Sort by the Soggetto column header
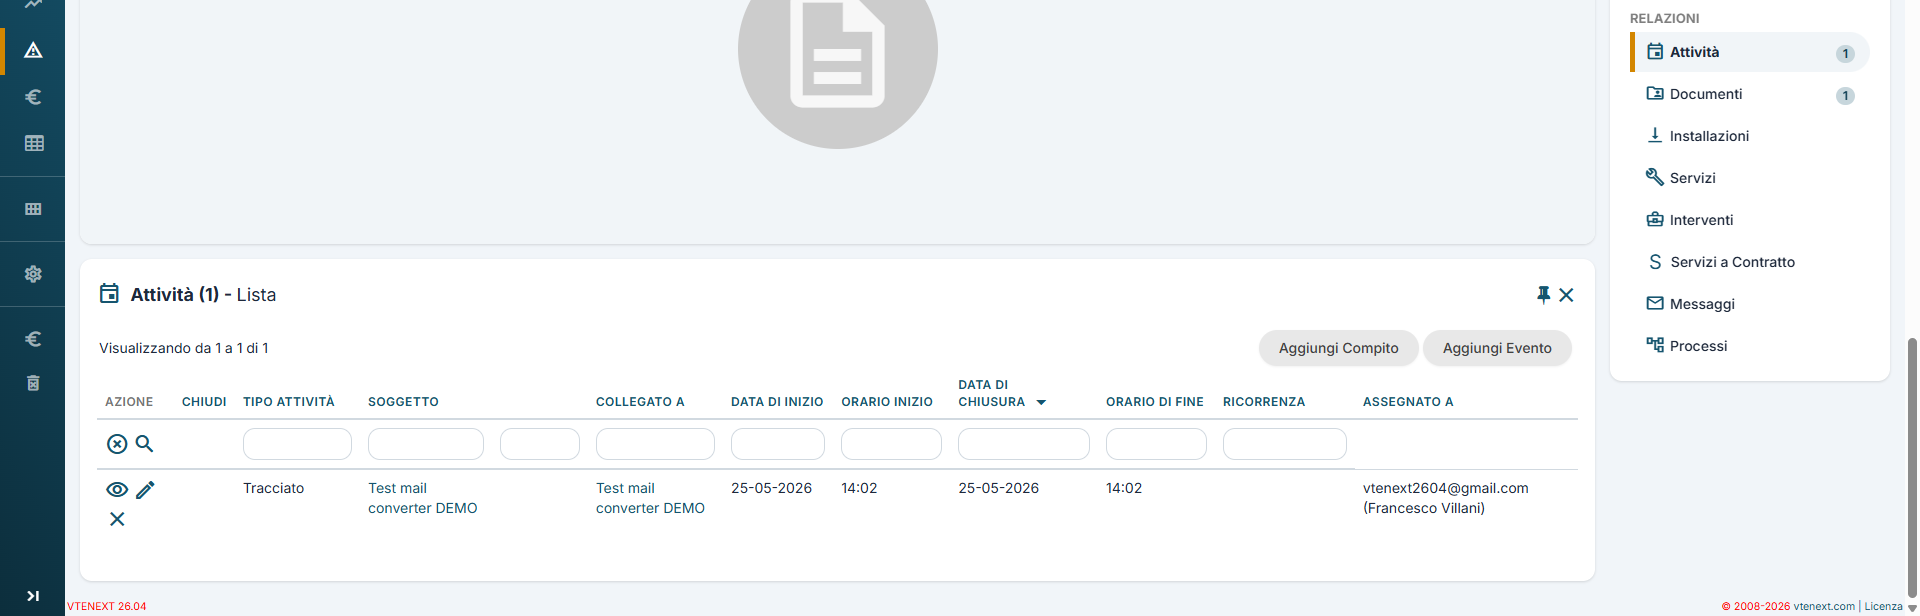1920x616 pixels. tap(403, 402)
